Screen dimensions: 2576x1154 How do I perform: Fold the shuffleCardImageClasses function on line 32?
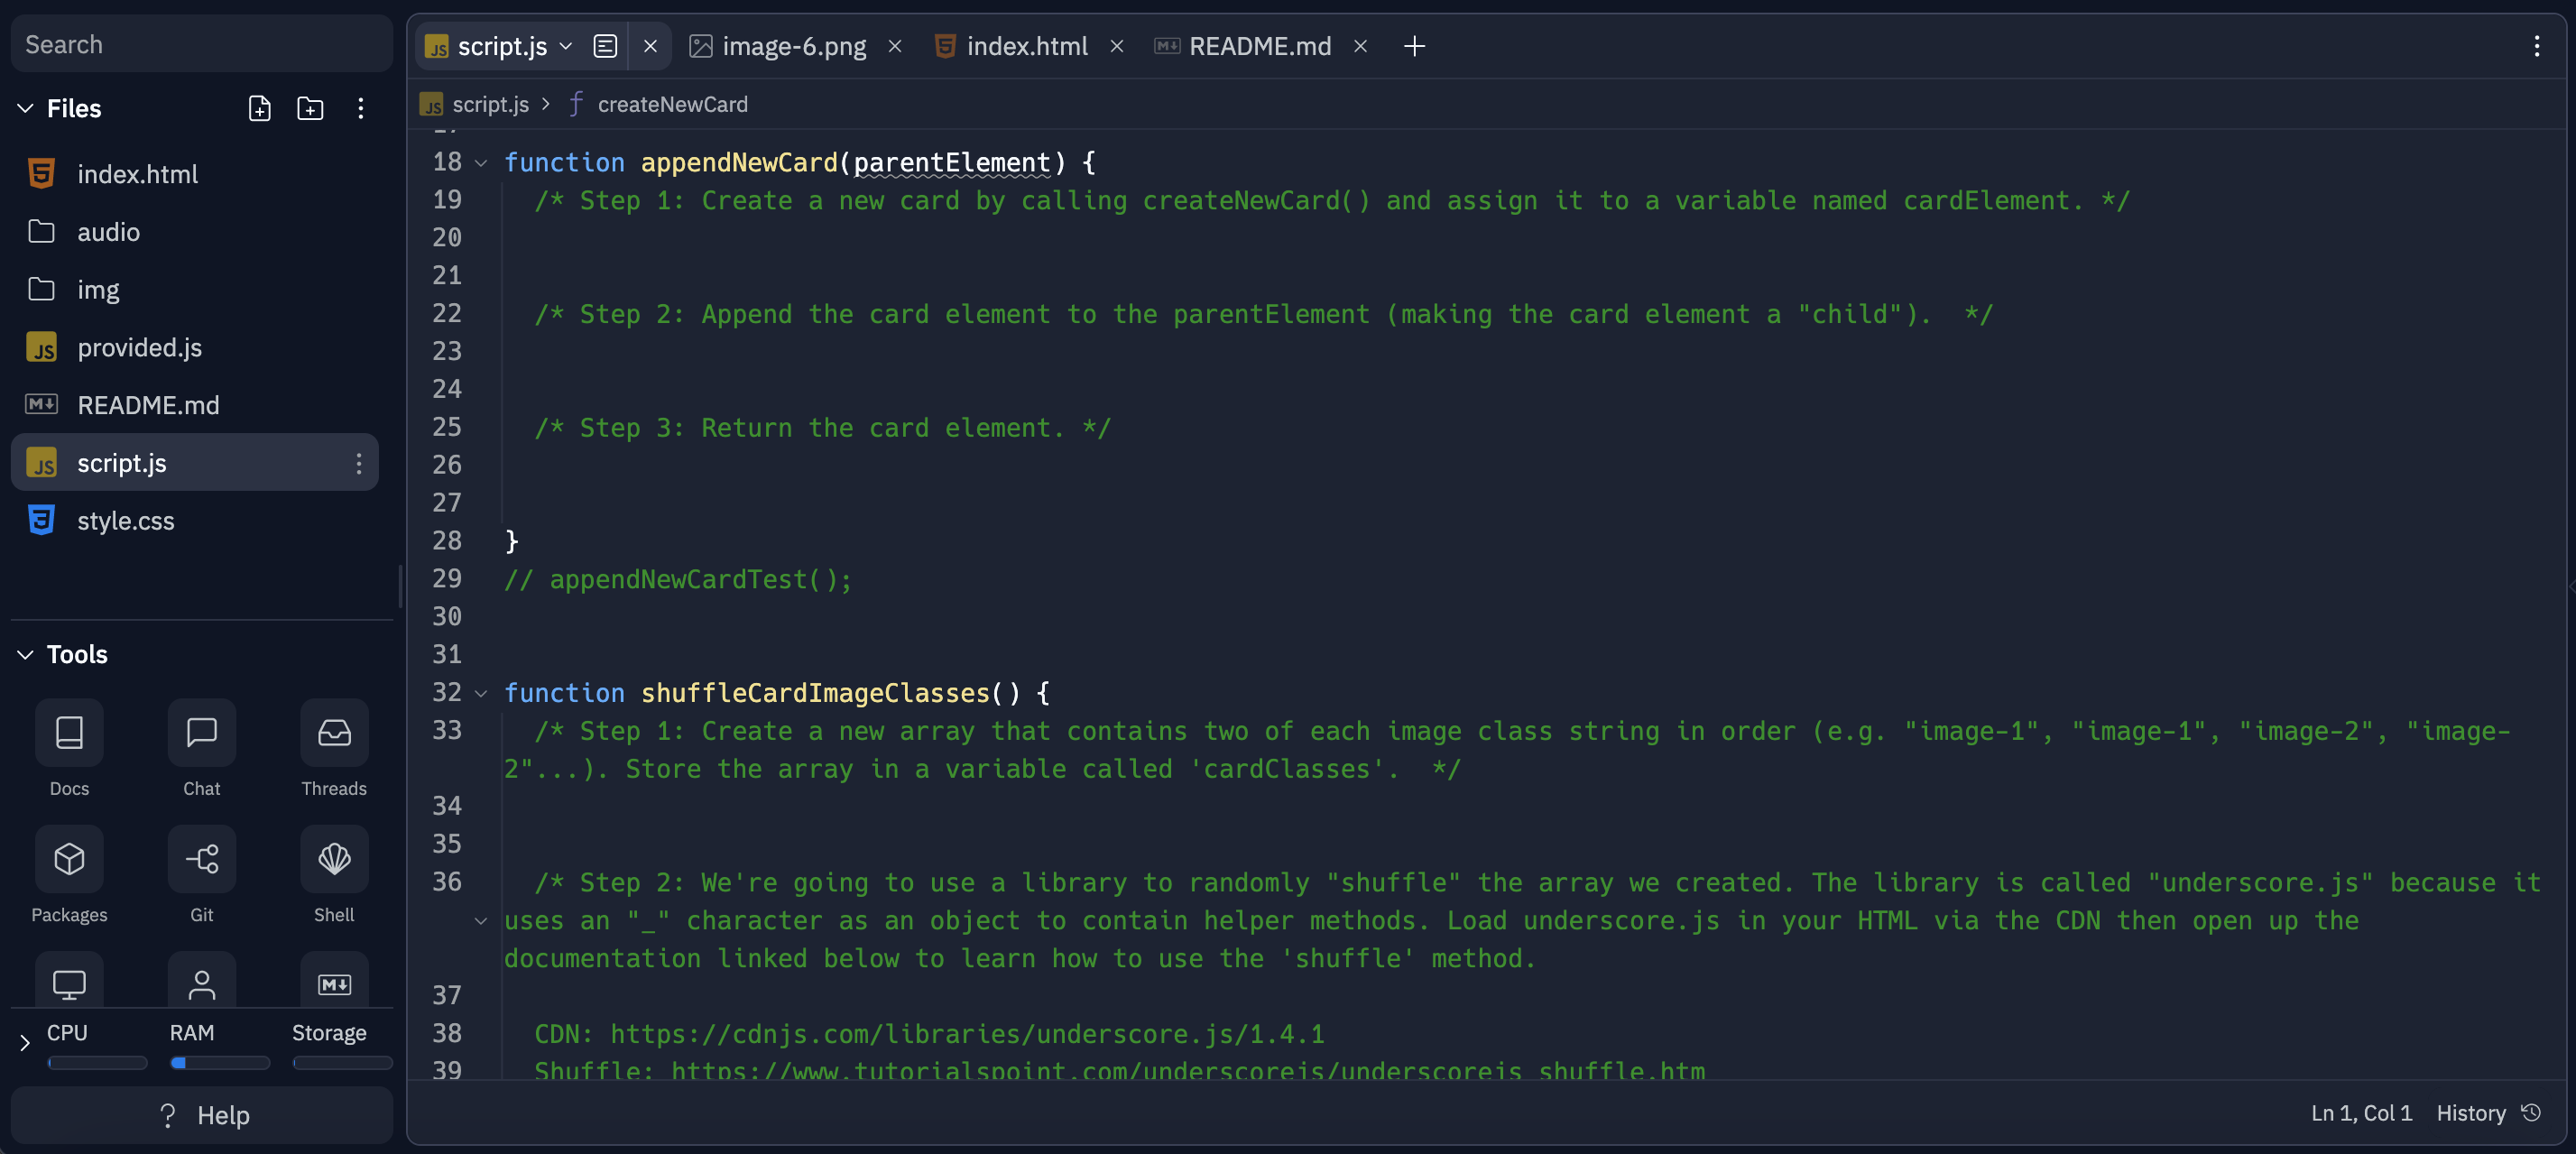click(x=481, y=692)
